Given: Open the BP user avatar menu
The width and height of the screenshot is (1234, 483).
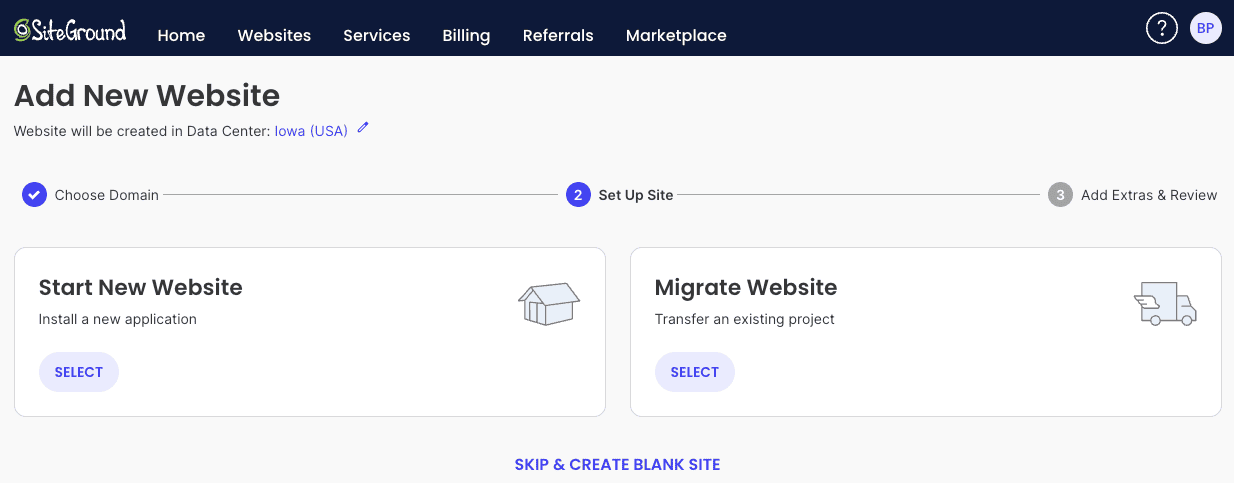Looking at the screenshot, I should click(x=1206, y=28).
